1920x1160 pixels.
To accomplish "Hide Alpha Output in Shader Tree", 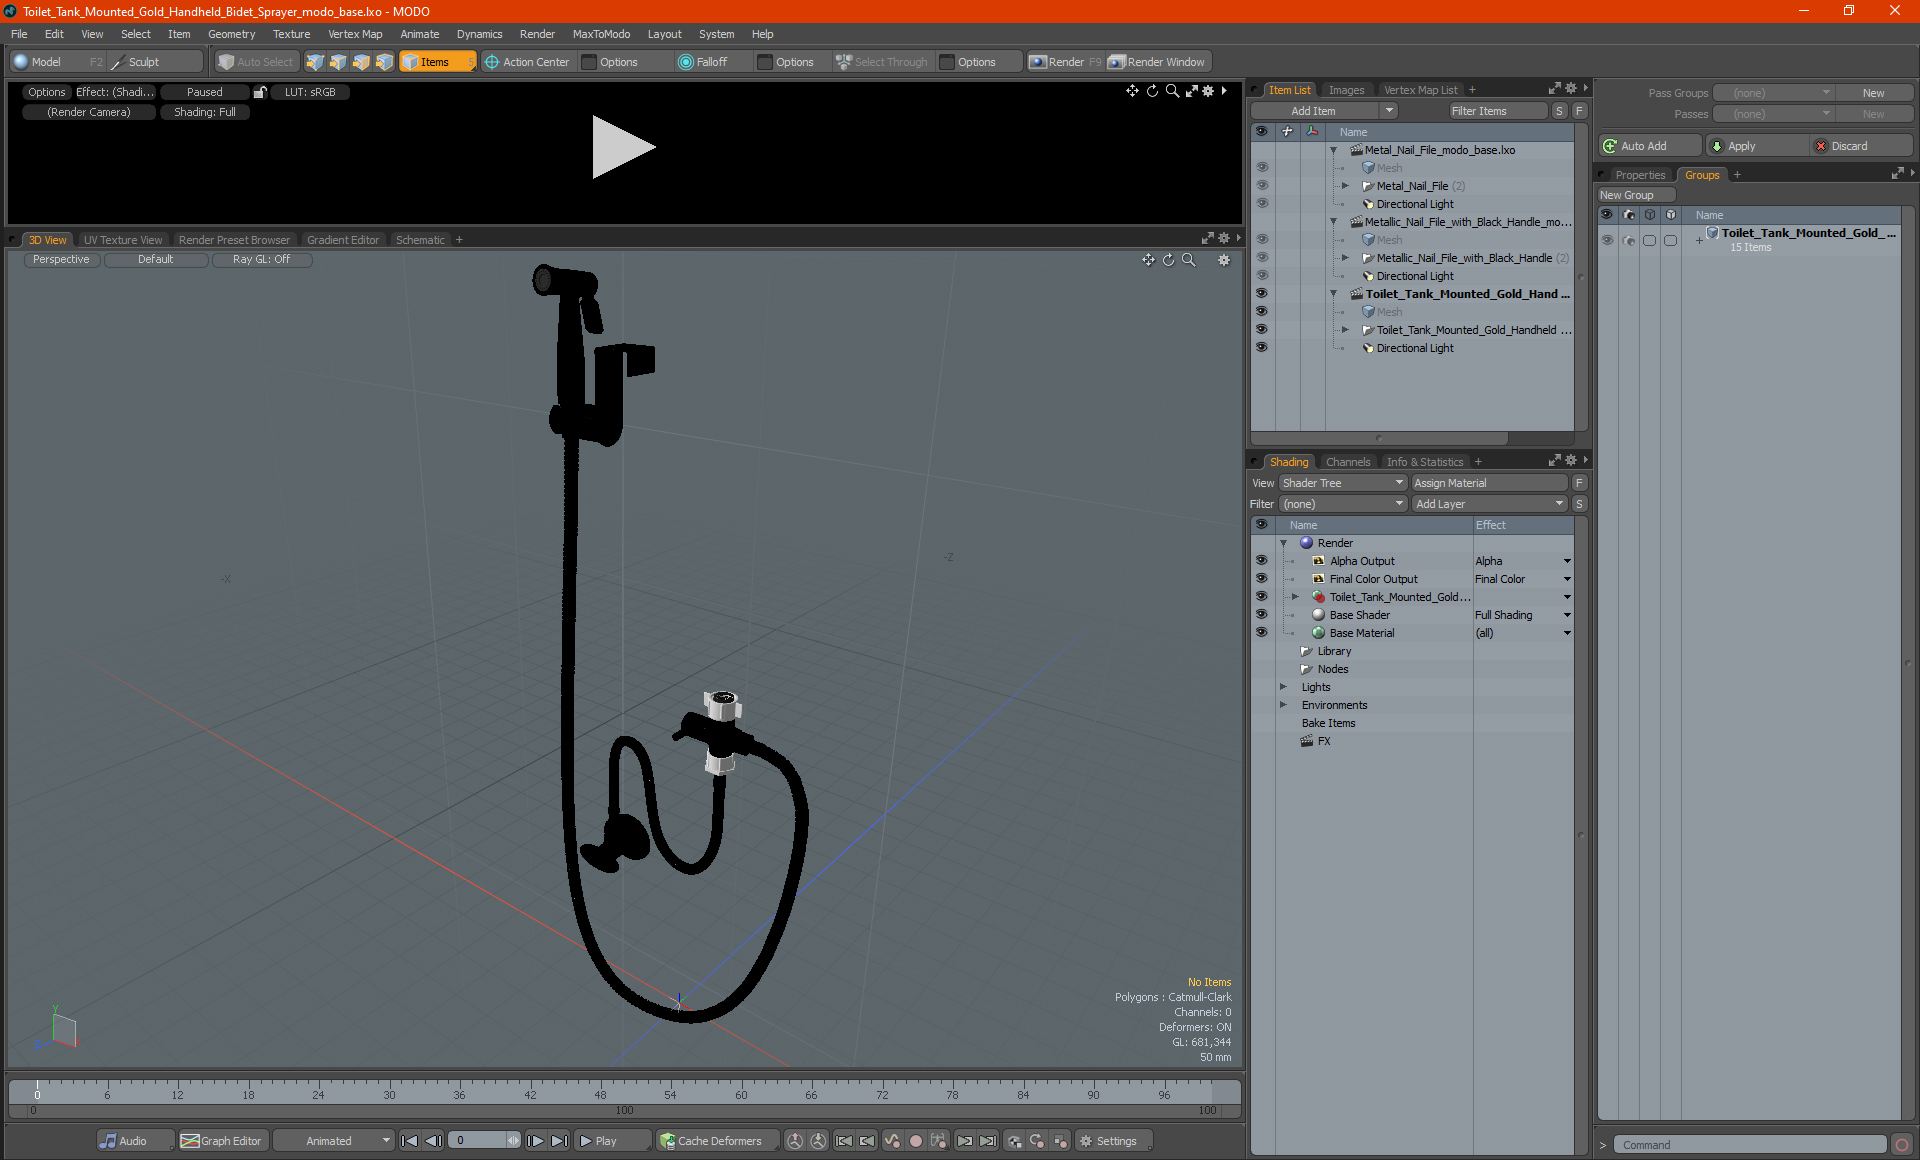I will [x=1261, y=561].
